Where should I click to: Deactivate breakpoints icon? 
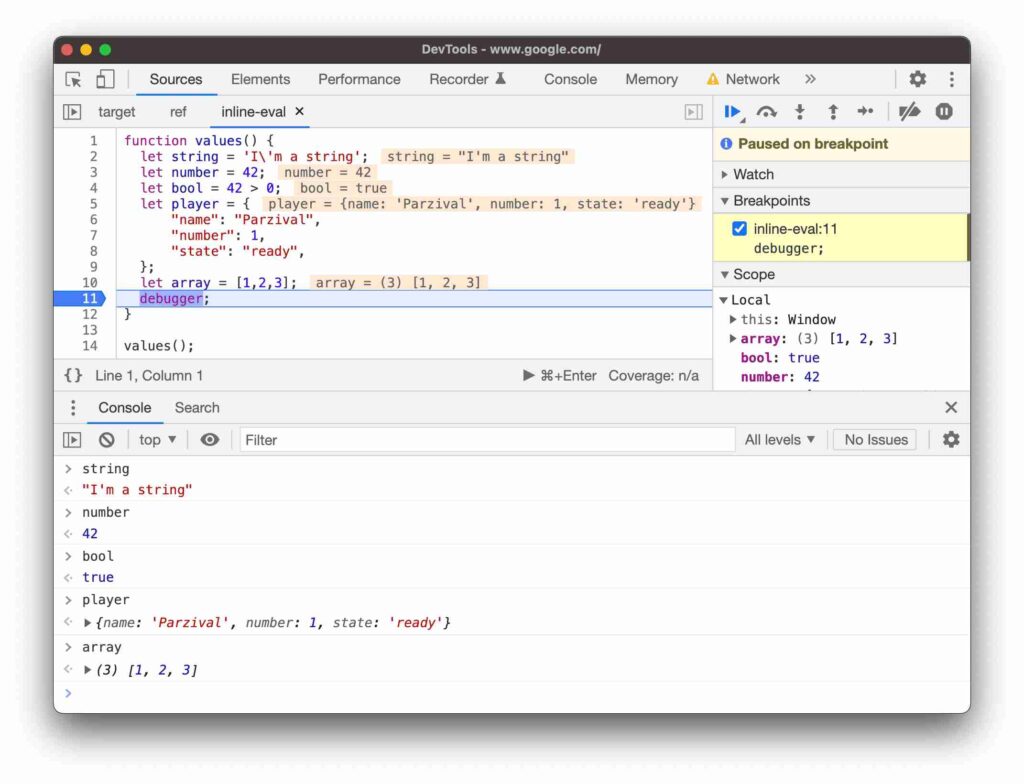tap(909, 112)
